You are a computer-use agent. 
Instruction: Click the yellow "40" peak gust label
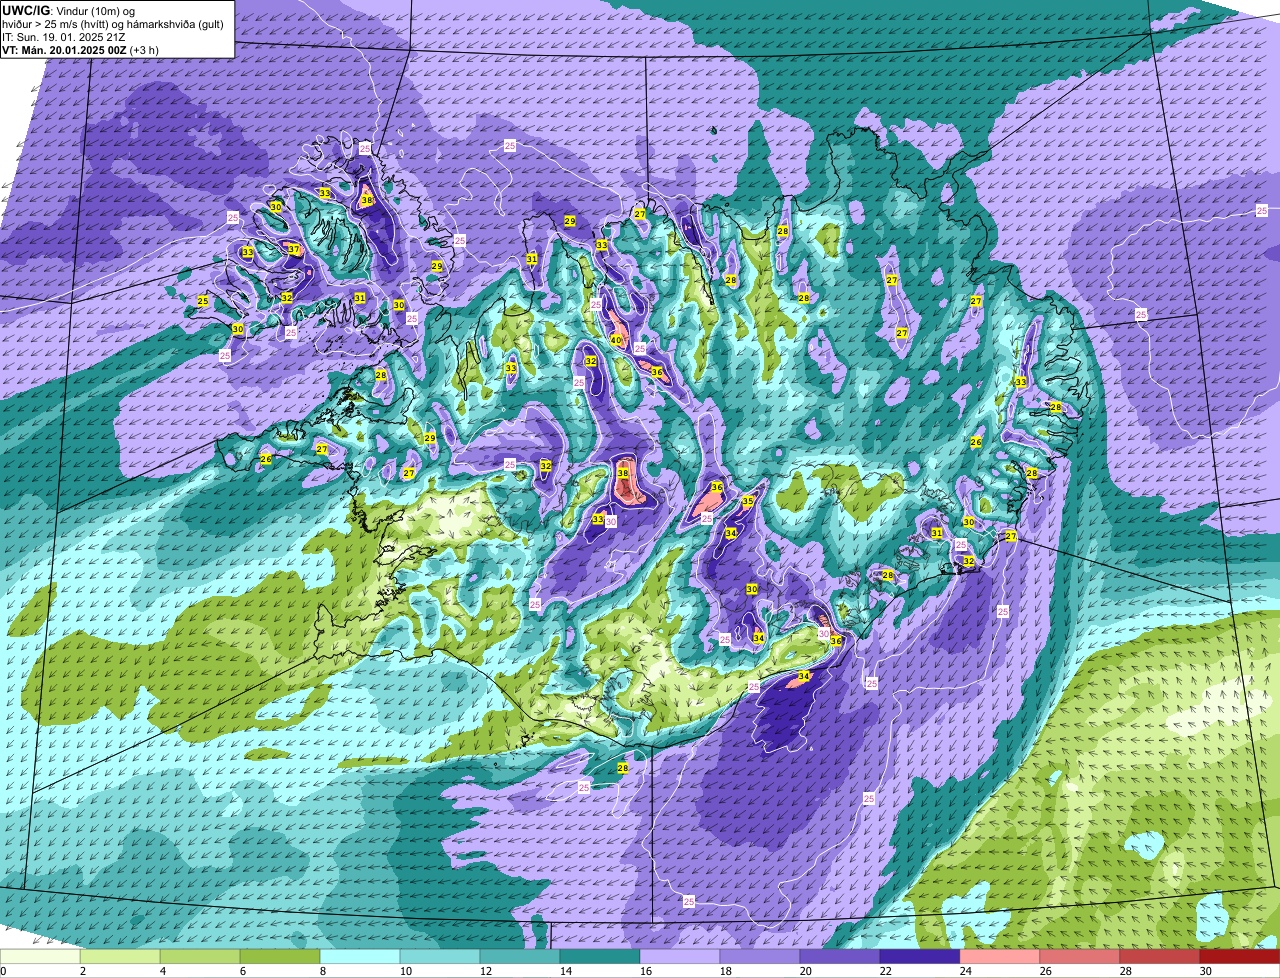point(616,341)
